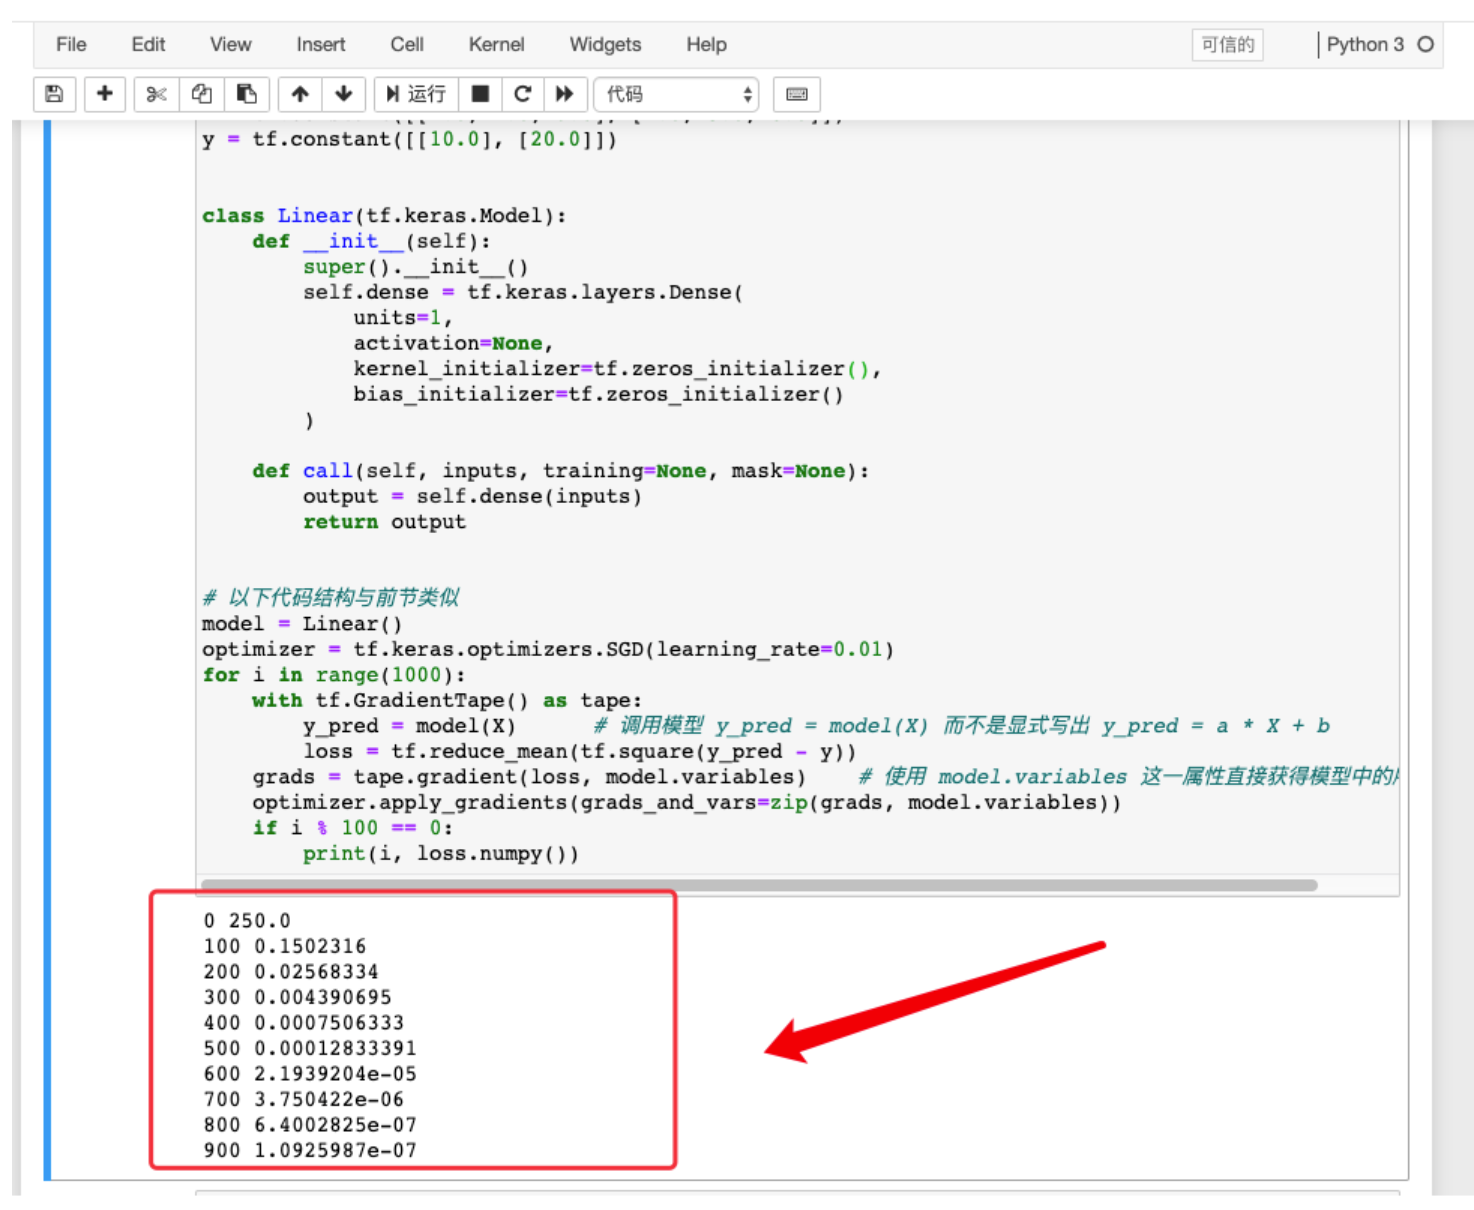Open the Help menu
Viewport: 1474px width, 1210px height.
coord(706,44)
